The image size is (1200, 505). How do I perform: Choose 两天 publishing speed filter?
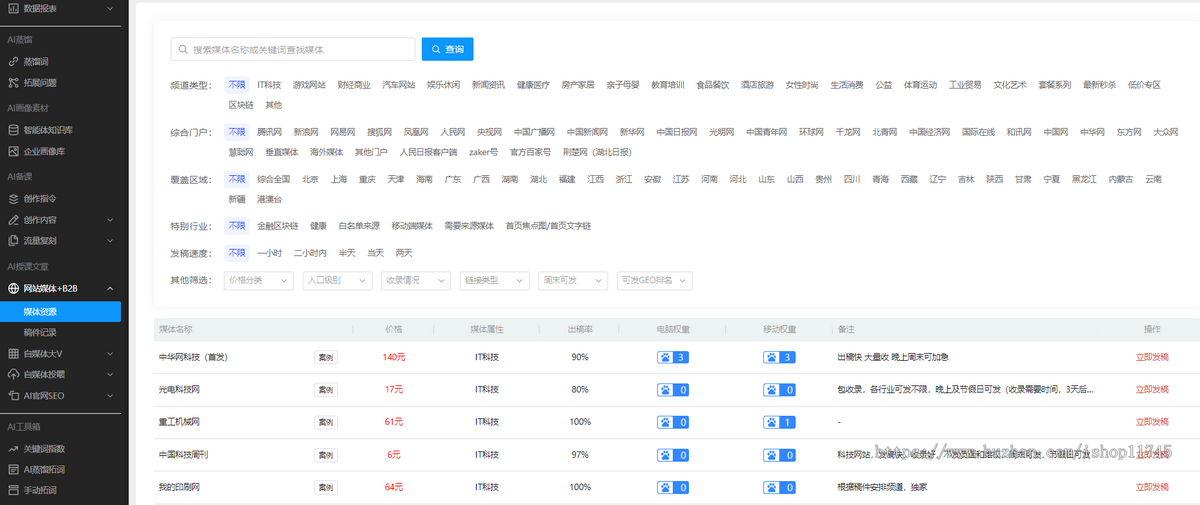[x=404, y=253]
